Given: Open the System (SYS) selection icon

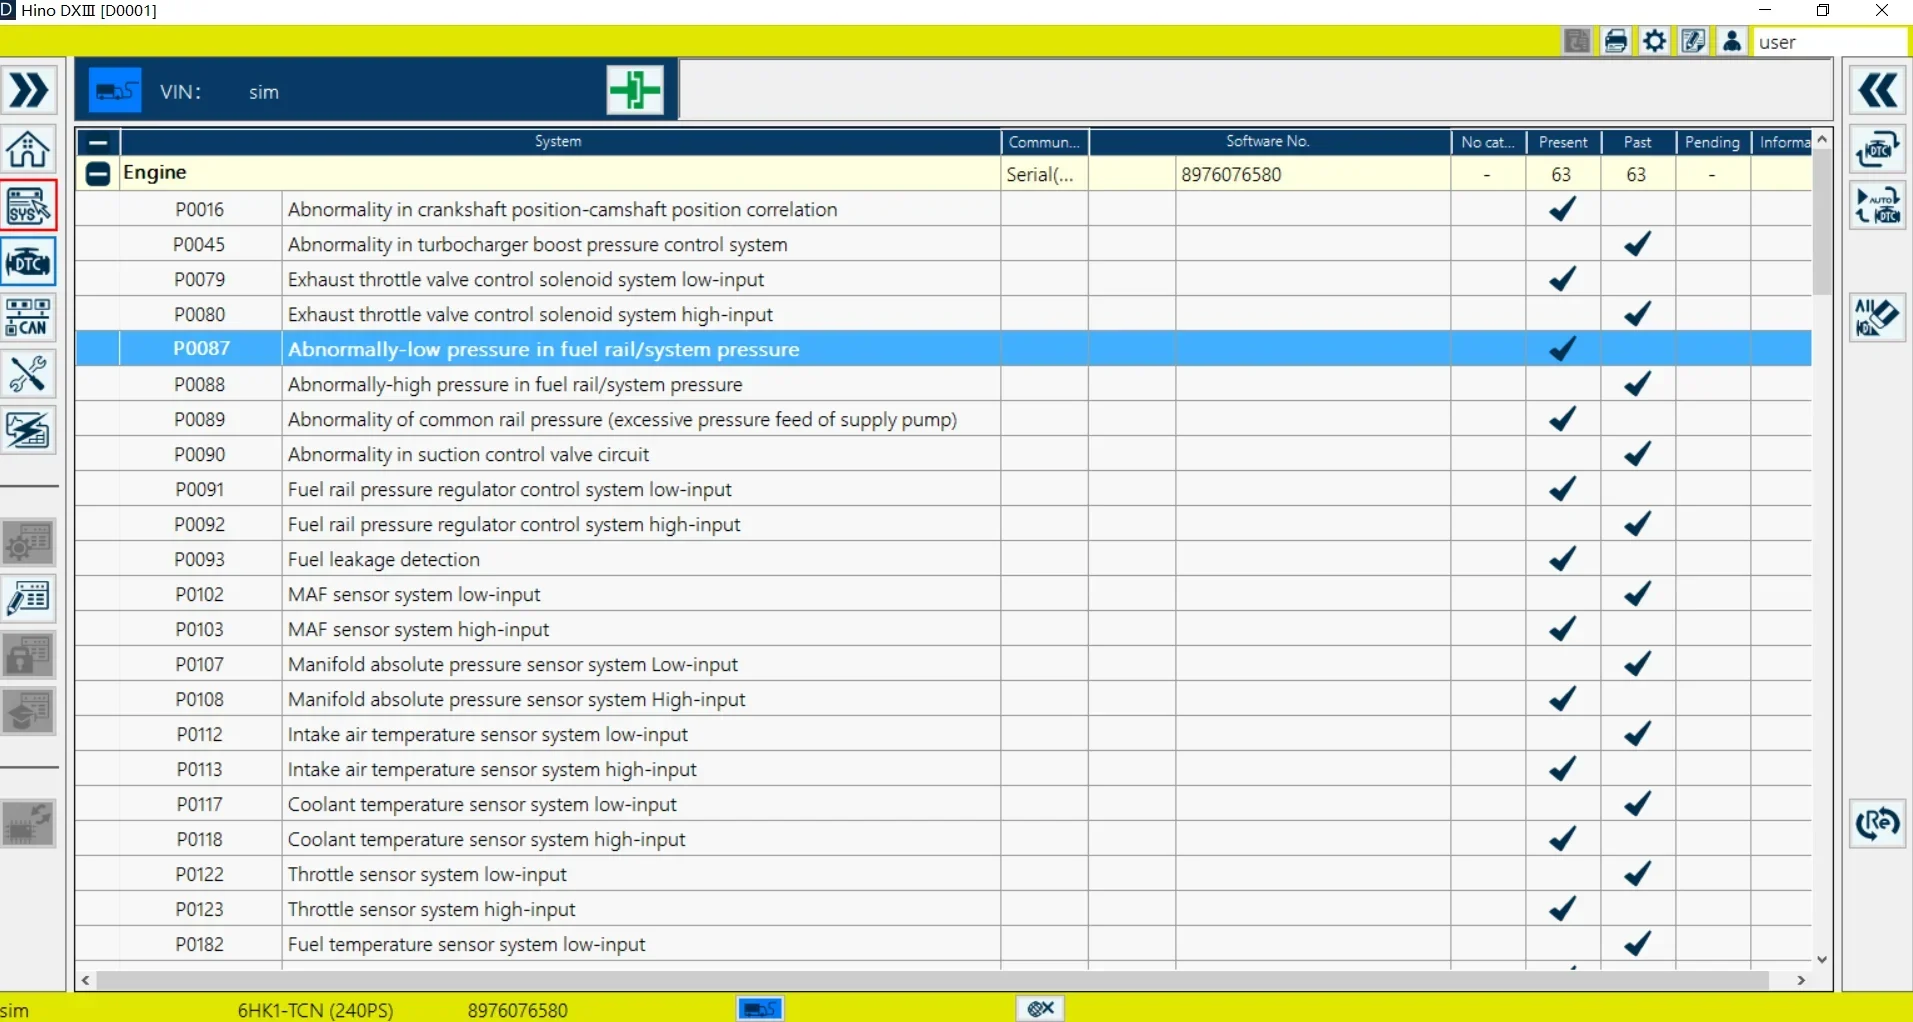Looking at the screenshot, I should [29, 206].
